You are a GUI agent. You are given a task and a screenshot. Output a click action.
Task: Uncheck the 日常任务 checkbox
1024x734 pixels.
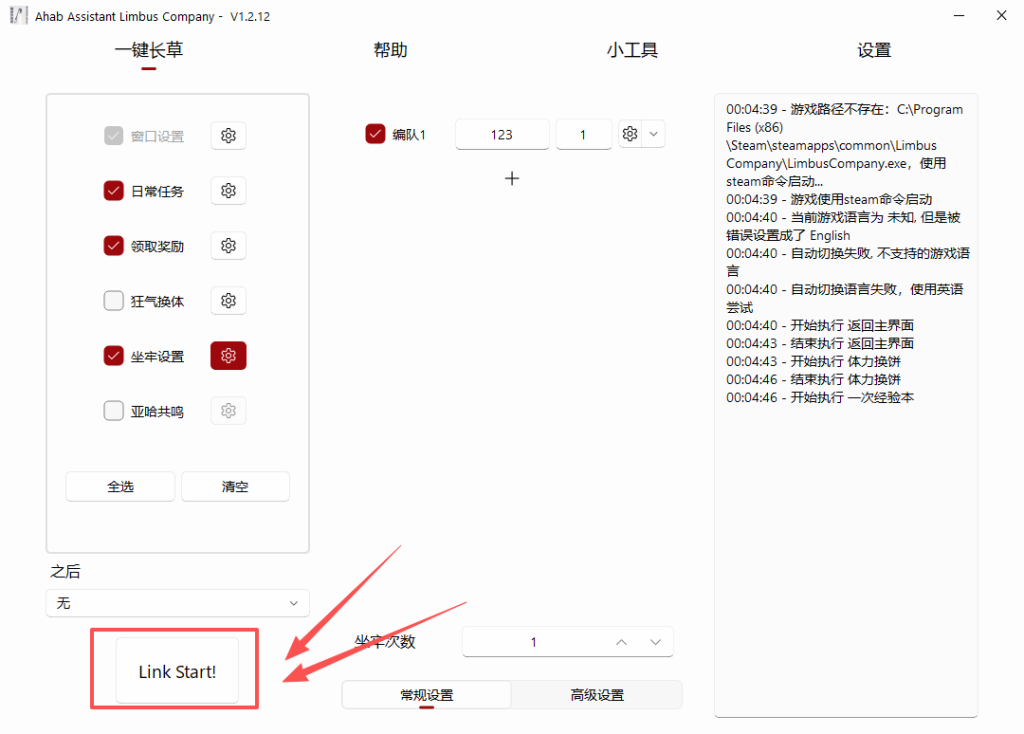pos(114,191)
